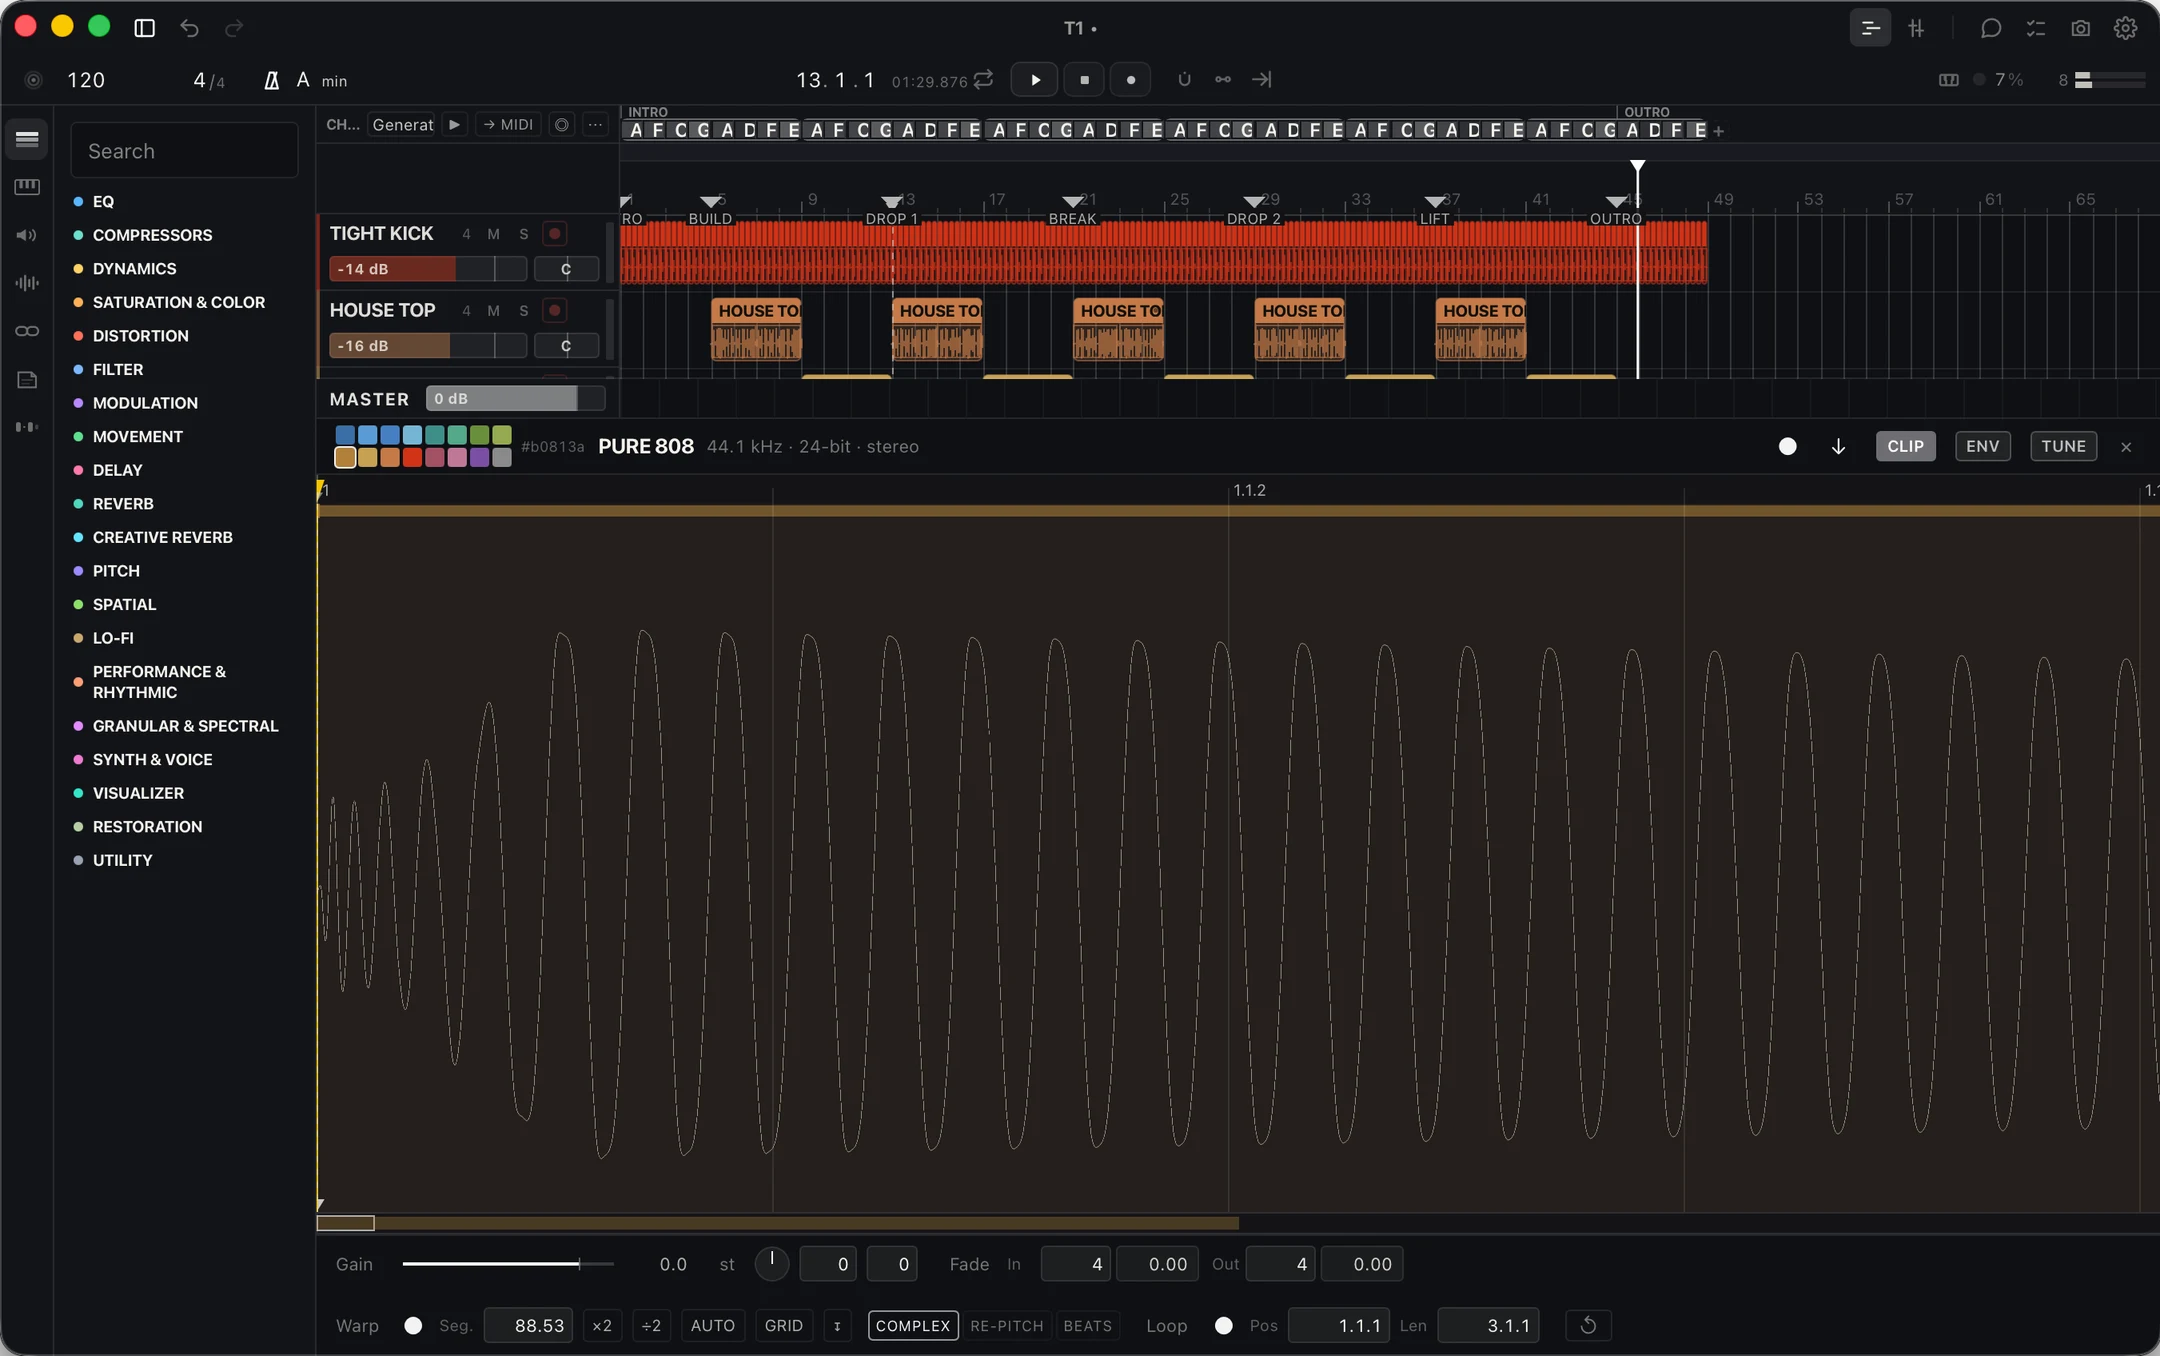Select COMPLEX warp mode

point(913,1326)
